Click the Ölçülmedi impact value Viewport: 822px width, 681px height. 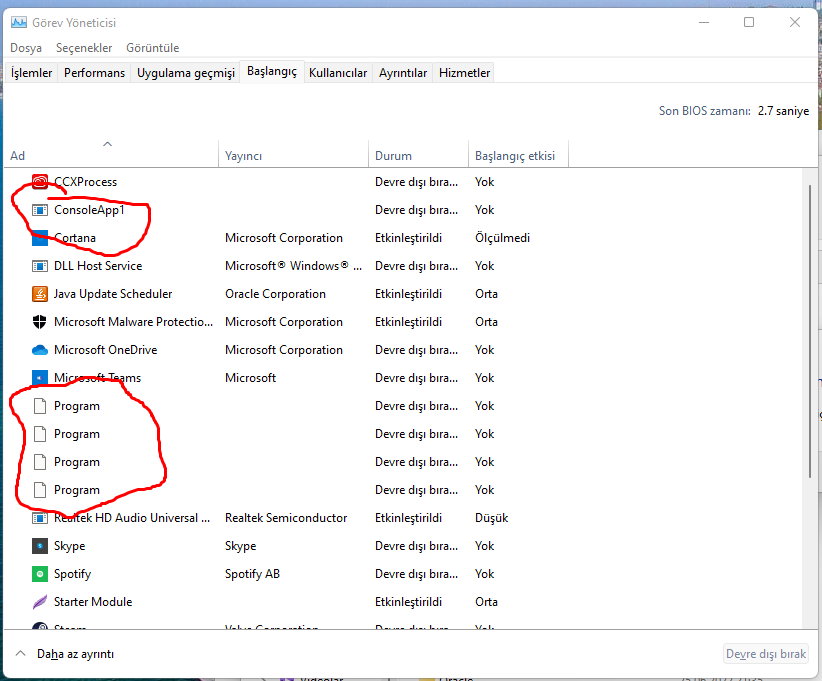click(x=502, y=238)
